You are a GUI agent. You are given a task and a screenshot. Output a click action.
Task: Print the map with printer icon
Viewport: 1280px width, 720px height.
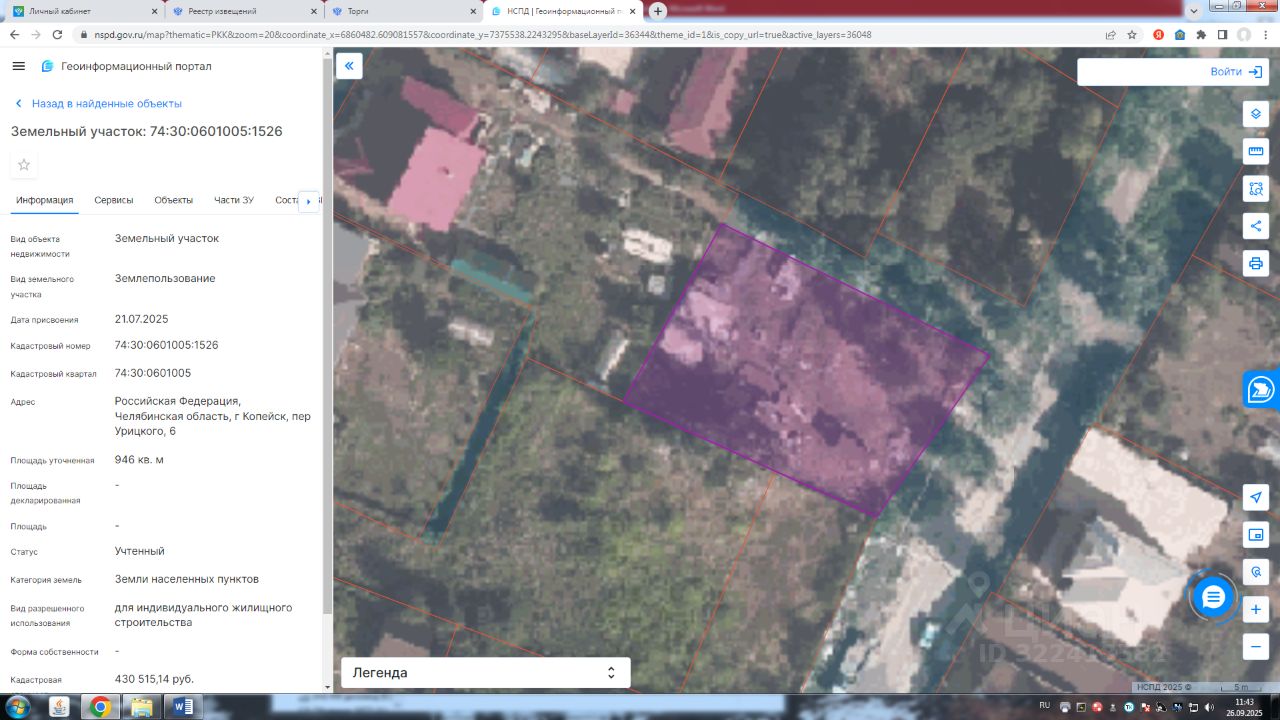1256,264
